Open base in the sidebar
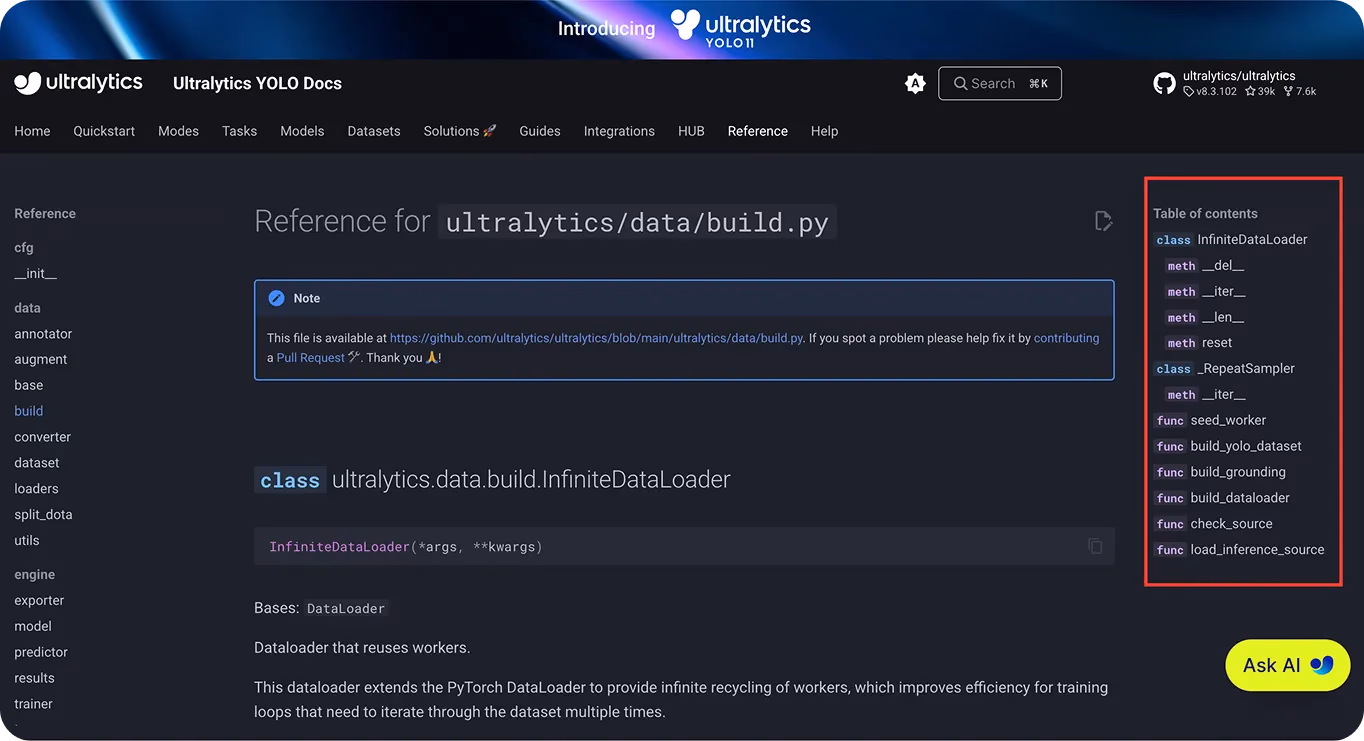Screen dimensions: 1364x741 point(29,386)
